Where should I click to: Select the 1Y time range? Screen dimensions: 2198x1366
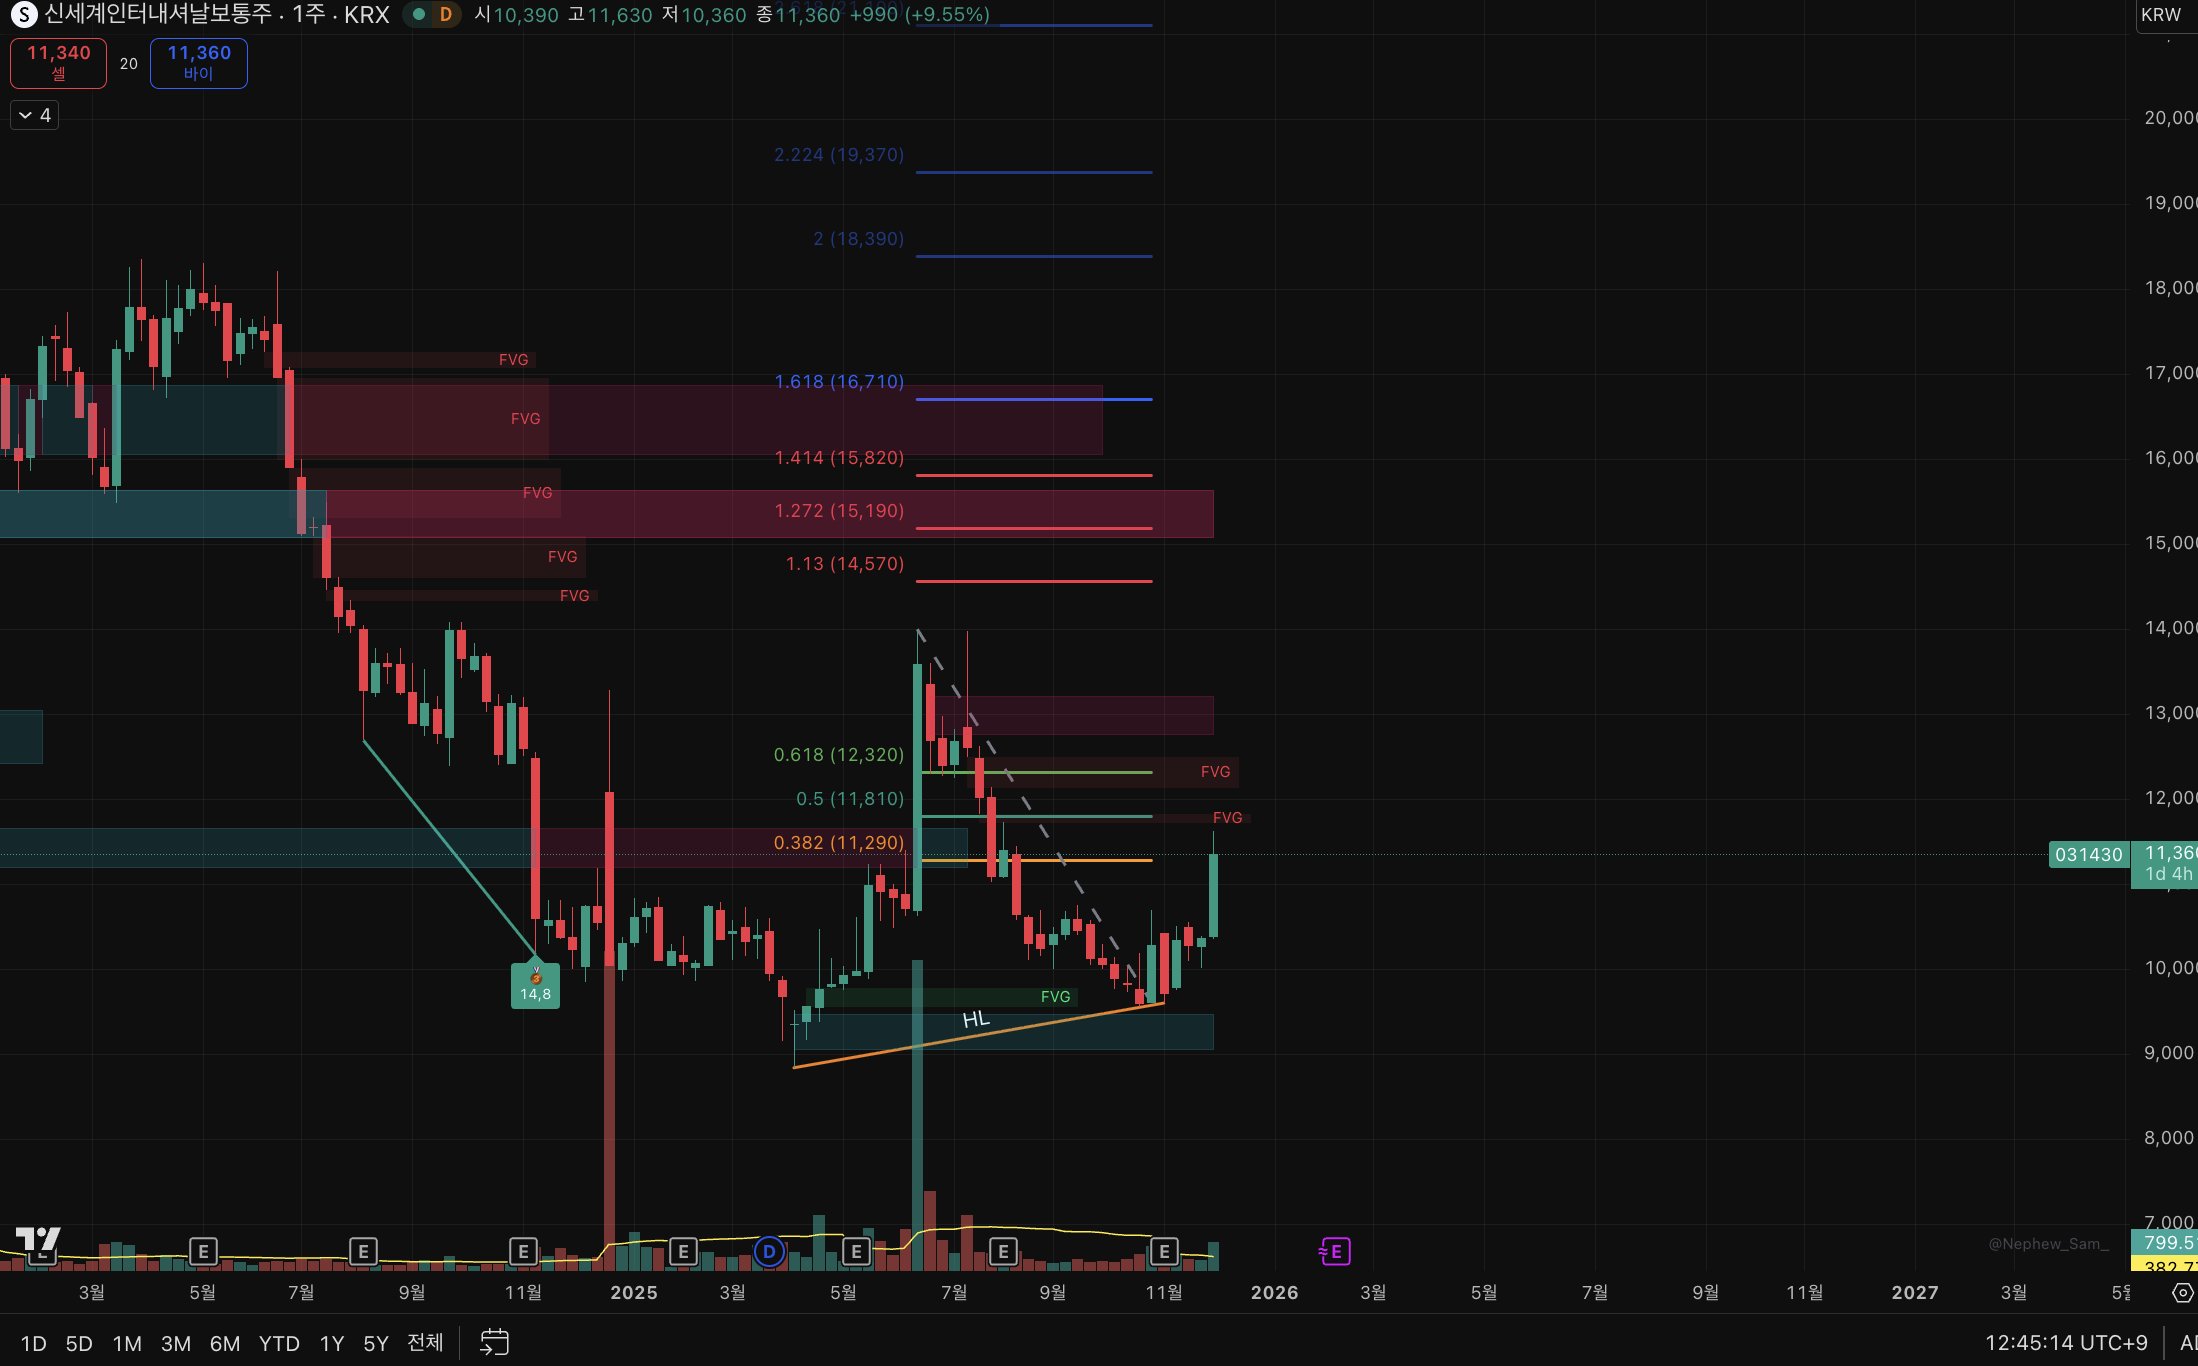(331, 1343)
